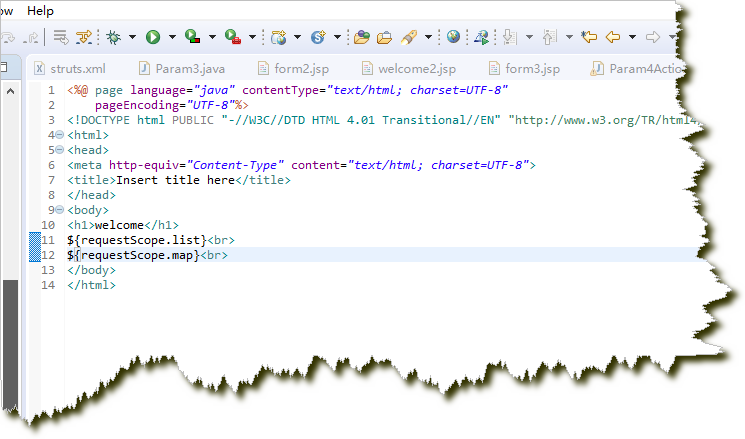Click the Debug bug icon
Image resolution: width=745 pixels, height=439 pixels.
(114, 37)
